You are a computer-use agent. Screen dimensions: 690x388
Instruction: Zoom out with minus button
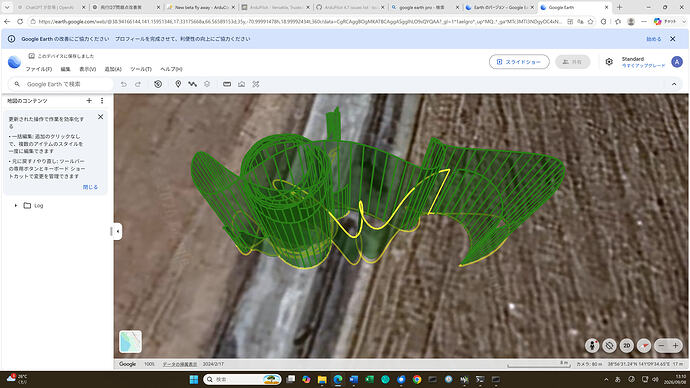click(661, 346)
